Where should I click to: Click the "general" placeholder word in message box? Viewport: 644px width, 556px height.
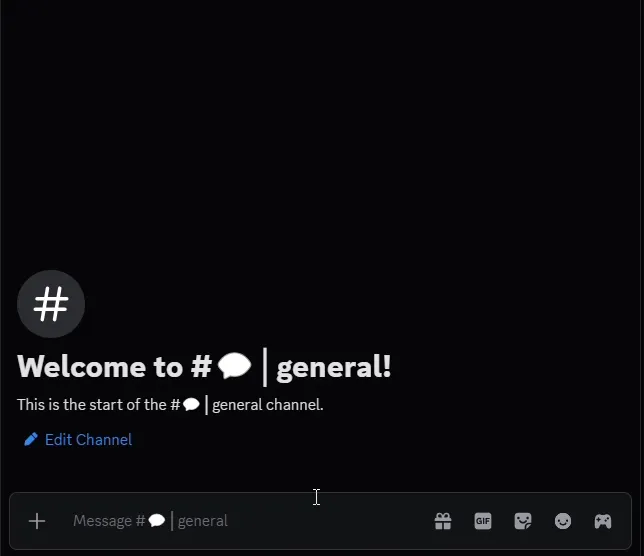[x=203, y=521]
